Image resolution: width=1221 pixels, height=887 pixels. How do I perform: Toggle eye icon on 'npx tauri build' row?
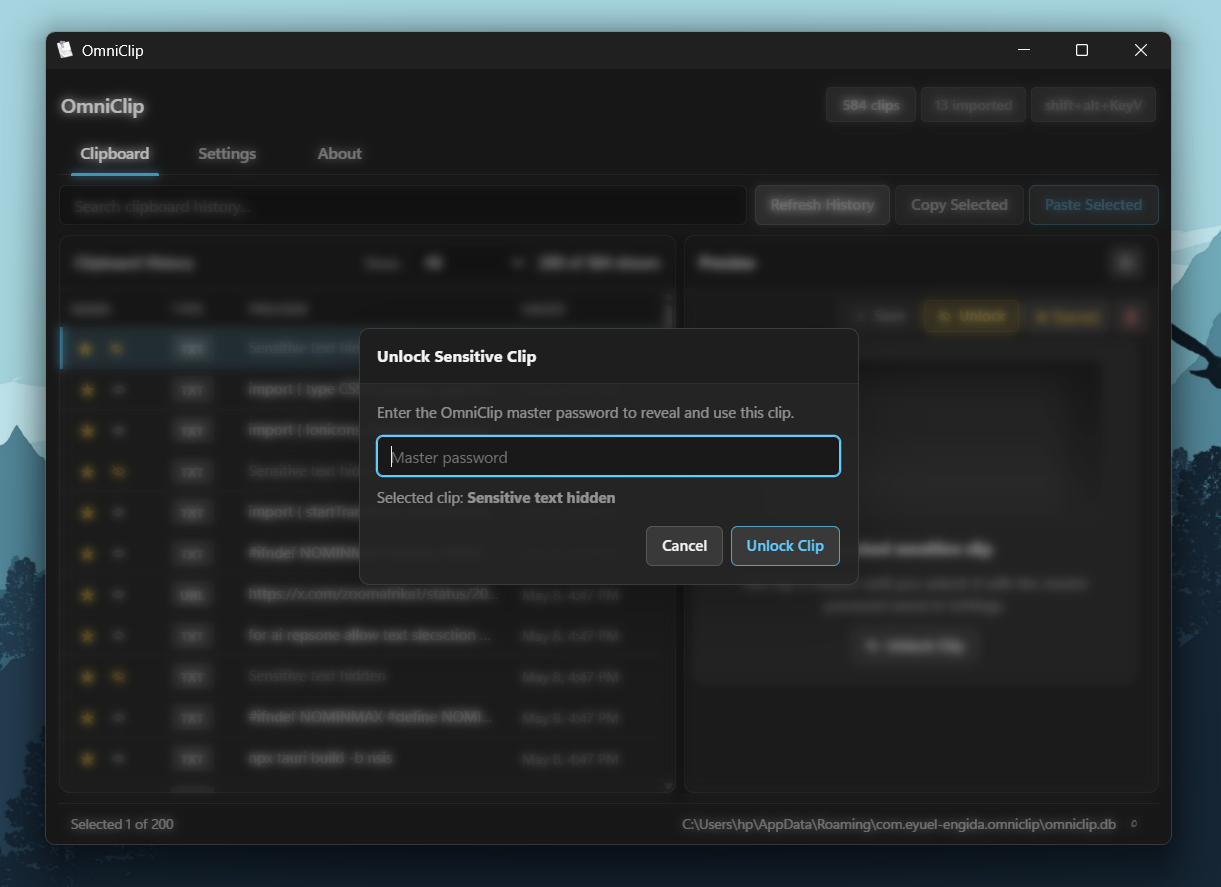point(118,758)
